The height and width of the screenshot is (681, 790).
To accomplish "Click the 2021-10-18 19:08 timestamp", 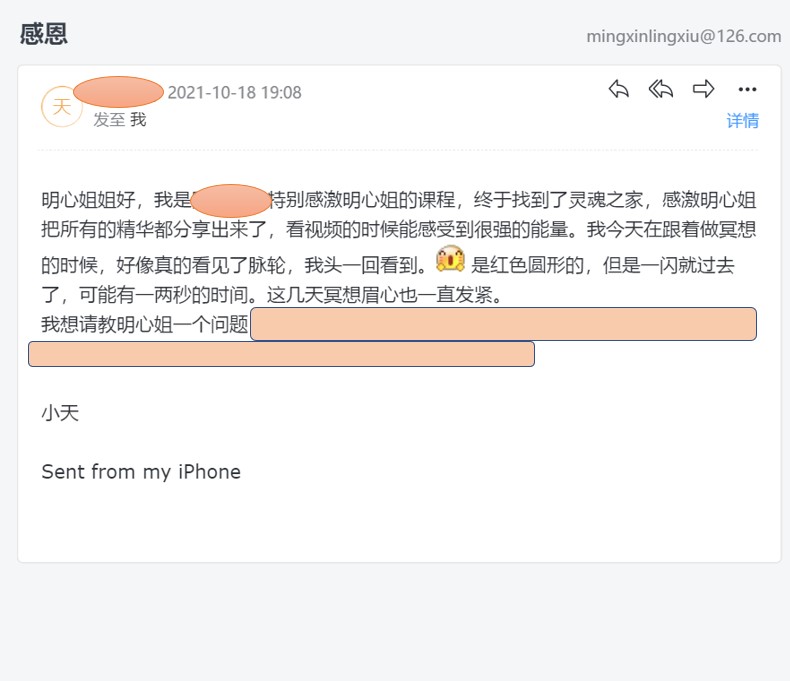I will pos(234,93).
